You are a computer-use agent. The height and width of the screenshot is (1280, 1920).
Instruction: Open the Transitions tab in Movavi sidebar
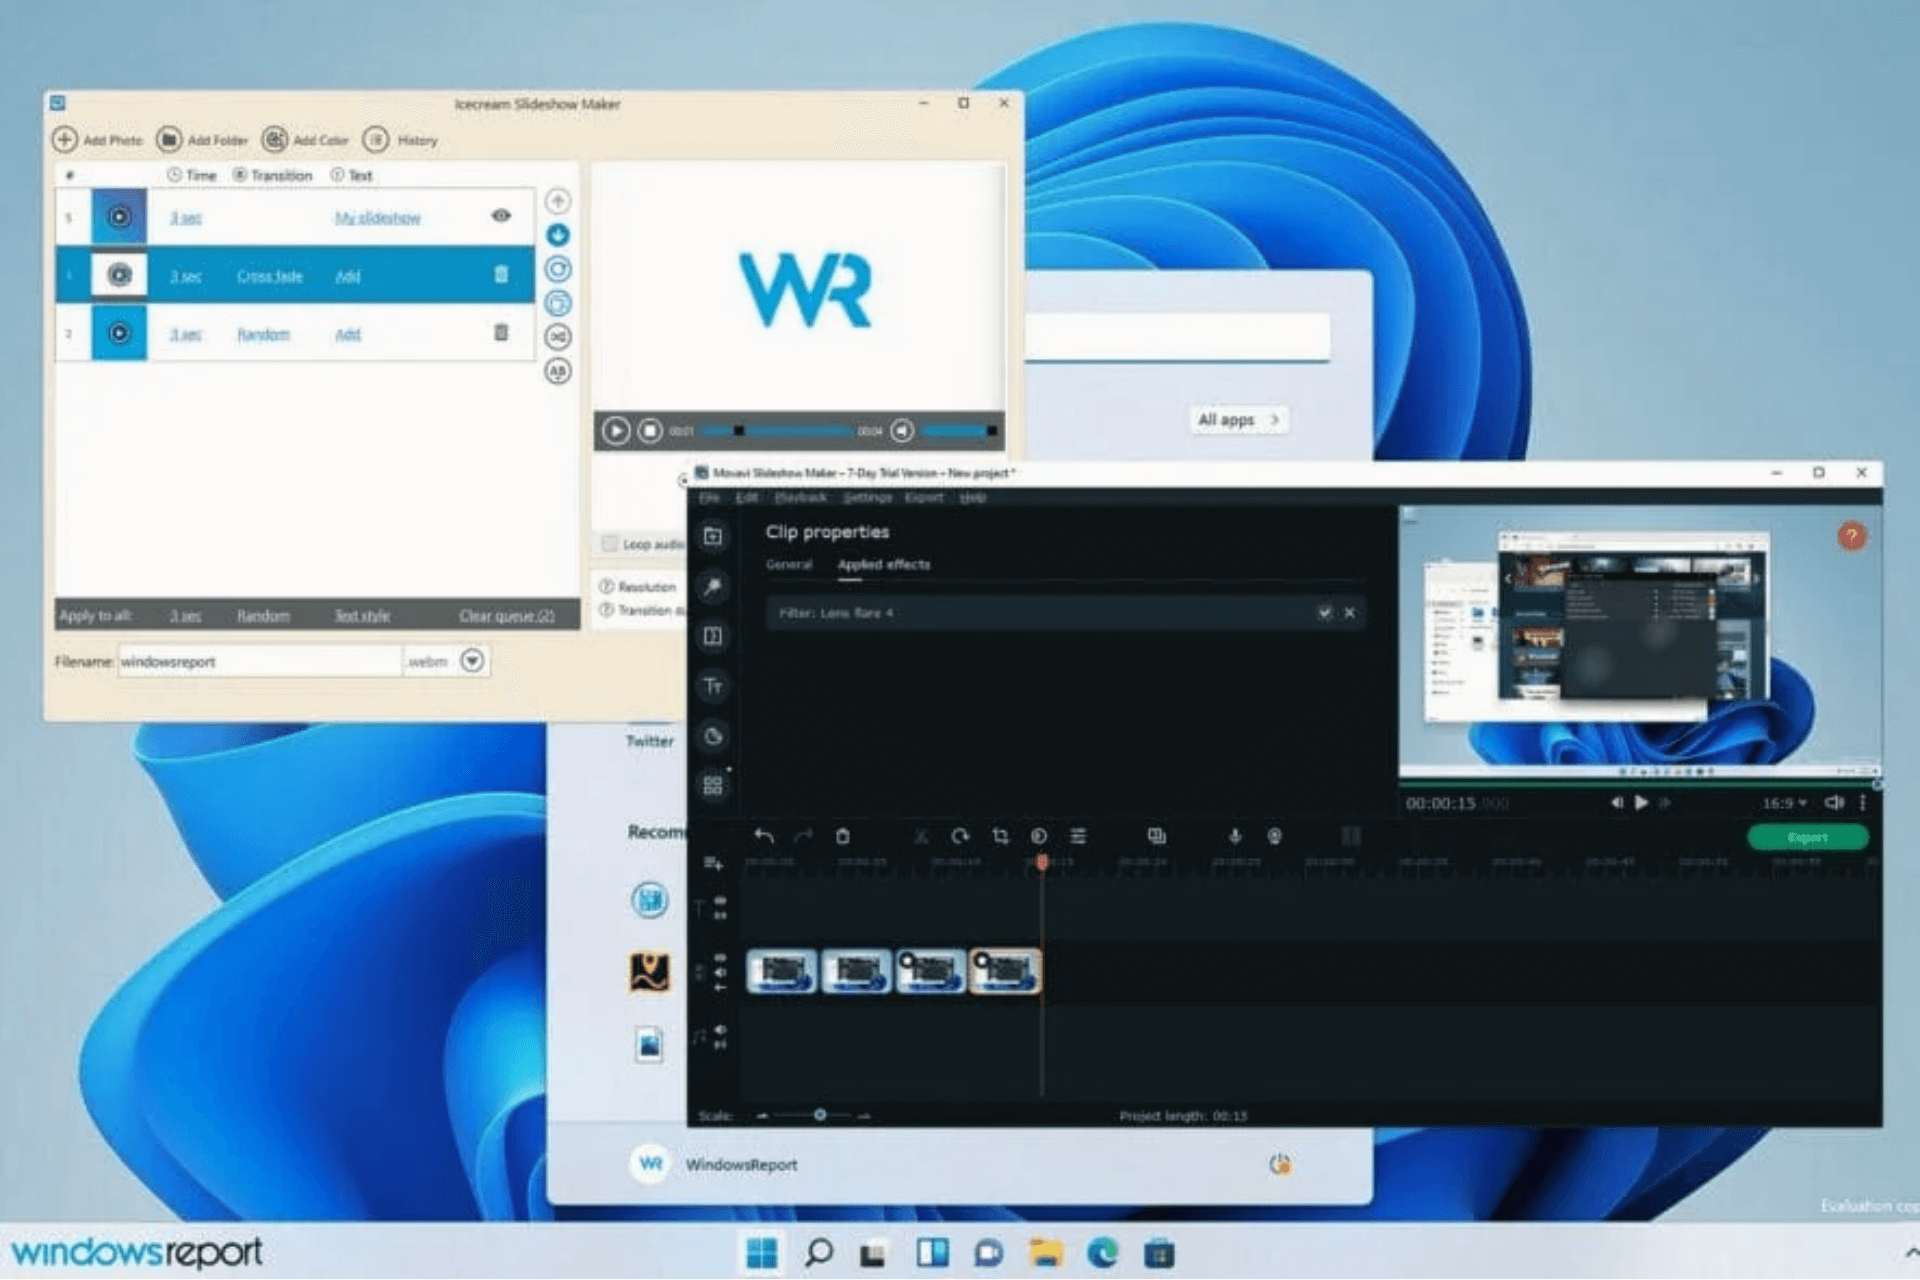coord(713,636)
